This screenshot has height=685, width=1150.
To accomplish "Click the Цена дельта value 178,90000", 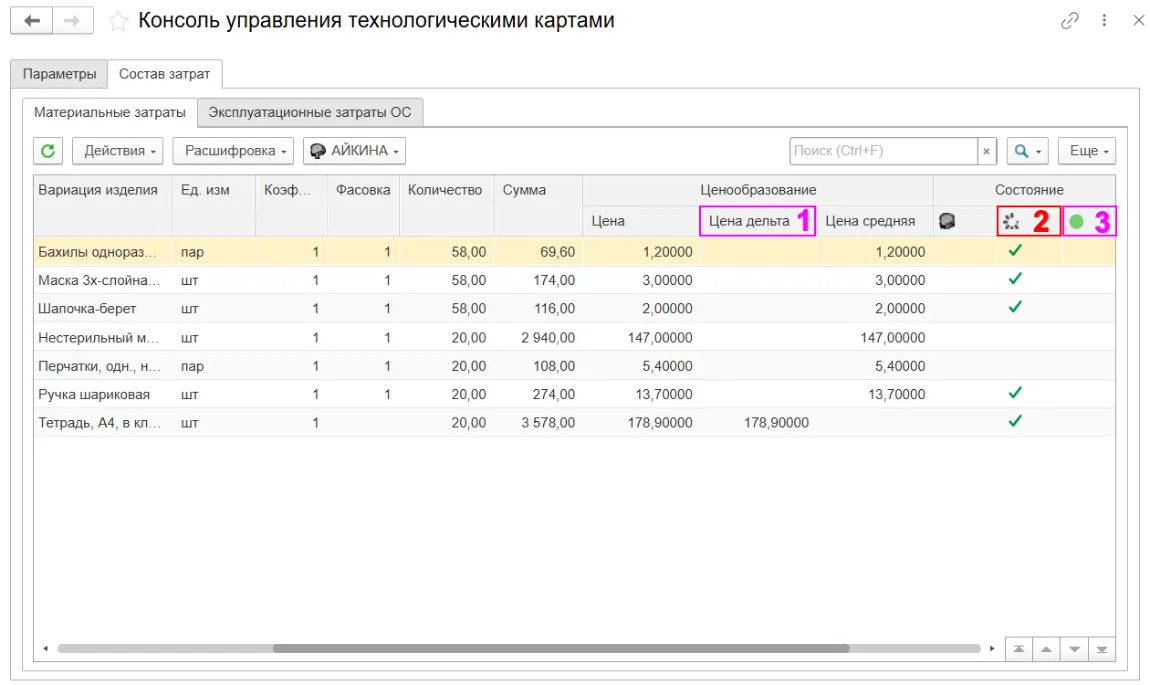I will point(776,423).
